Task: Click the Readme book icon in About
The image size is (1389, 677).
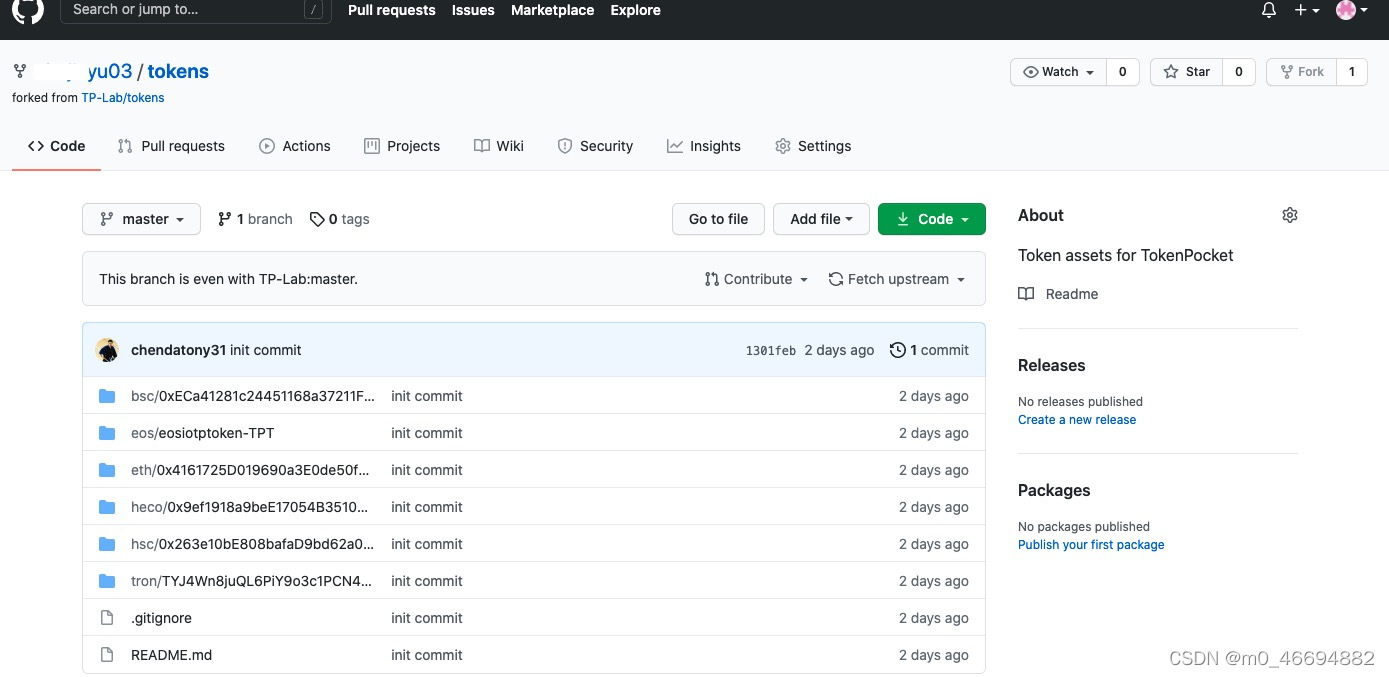Action: pos(1026,294)
